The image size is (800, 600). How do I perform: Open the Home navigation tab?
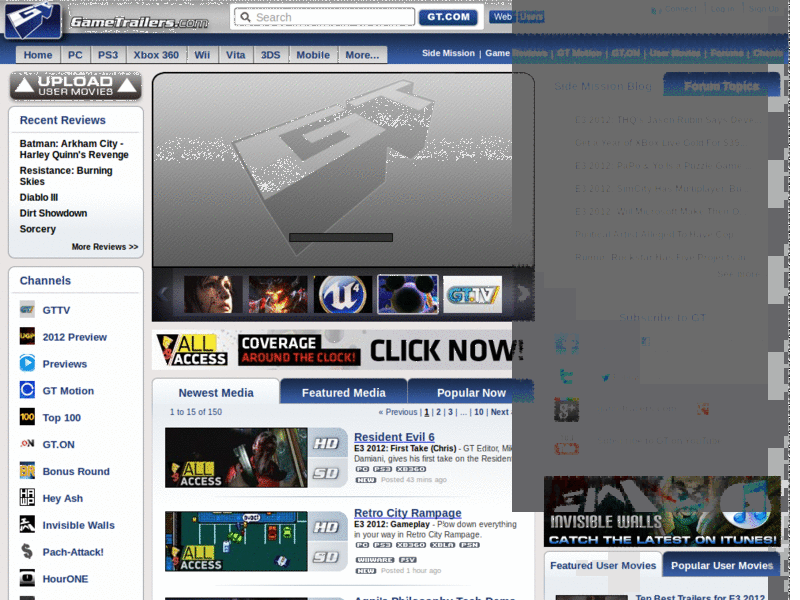click(x=38, y=55)
